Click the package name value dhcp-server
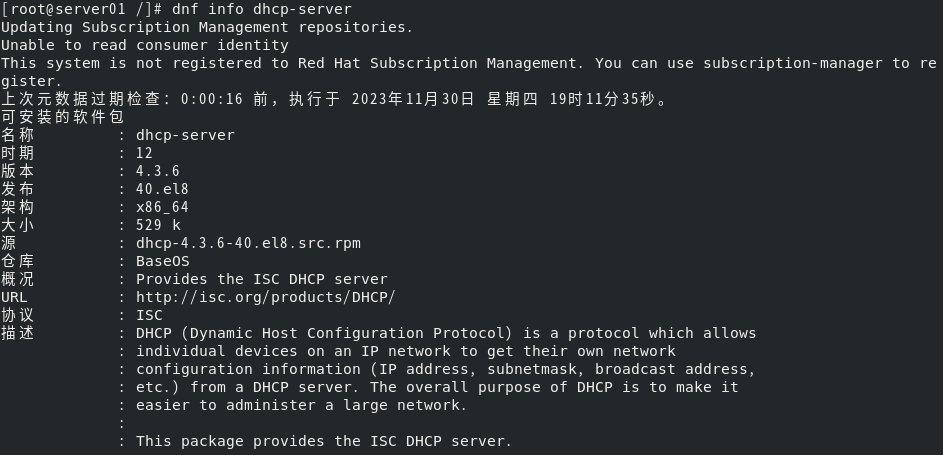 (185, 135)
